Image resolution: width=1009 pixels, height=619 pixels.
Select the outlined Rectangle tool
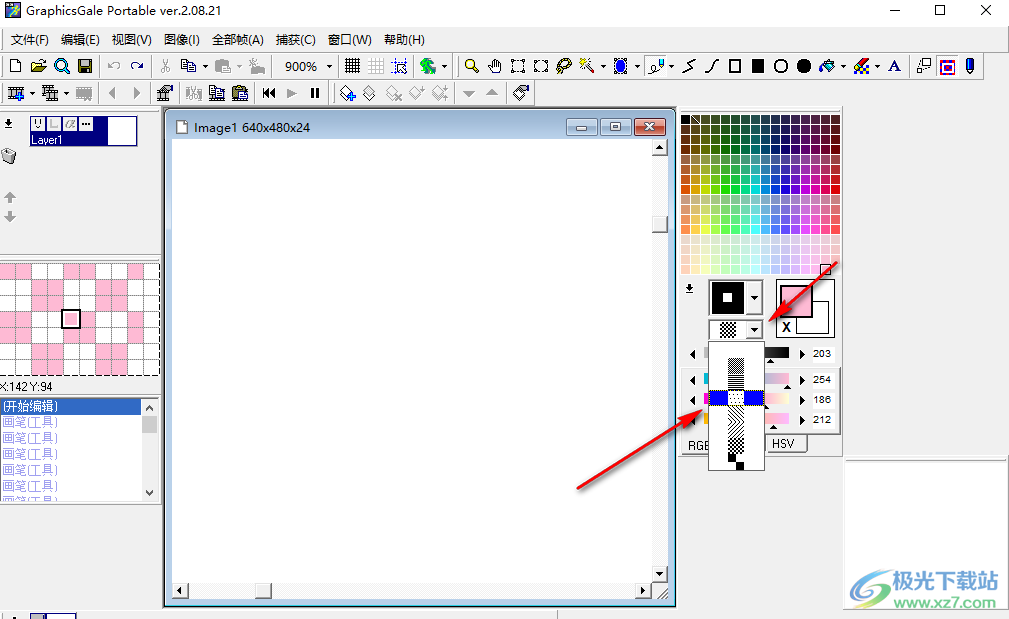[x=735, y=66]
